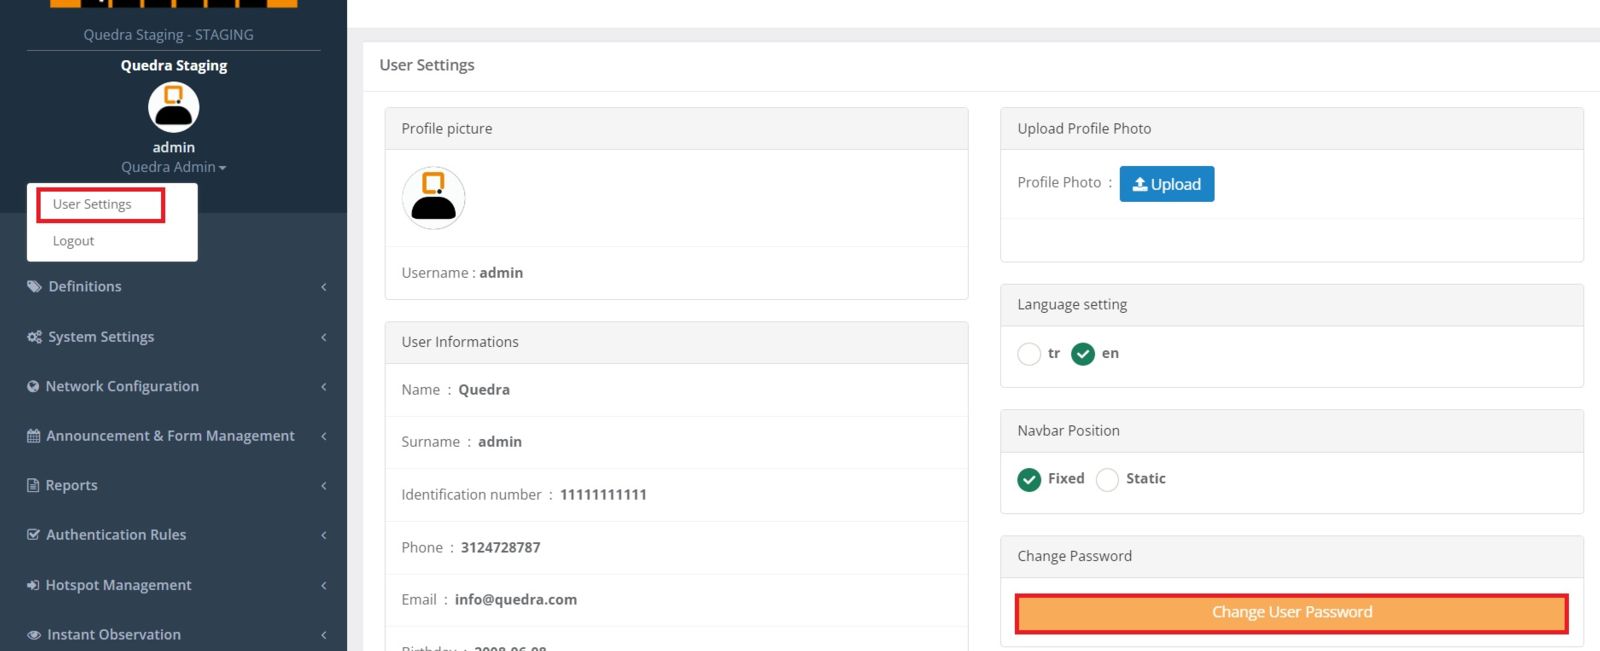Select Logout from the user menu

(73, 241)
